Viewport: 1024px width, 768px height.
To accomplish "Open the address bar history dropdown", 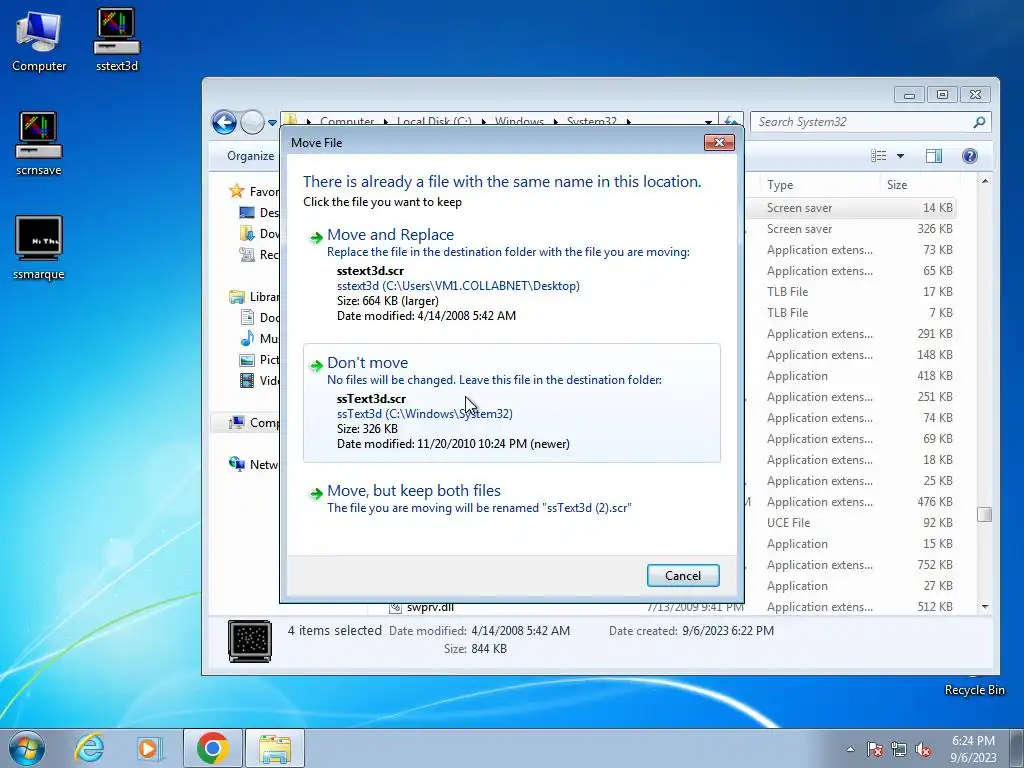I will [x=708, y=122].
